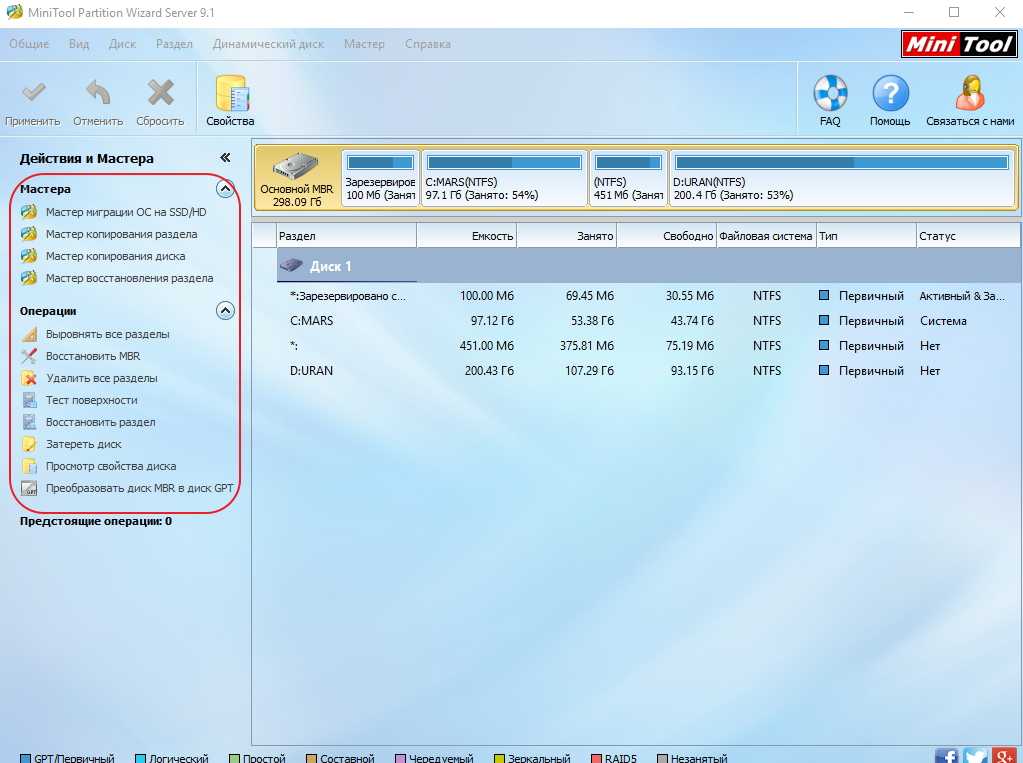Open the FAQ lifebuoy icon

830,95
